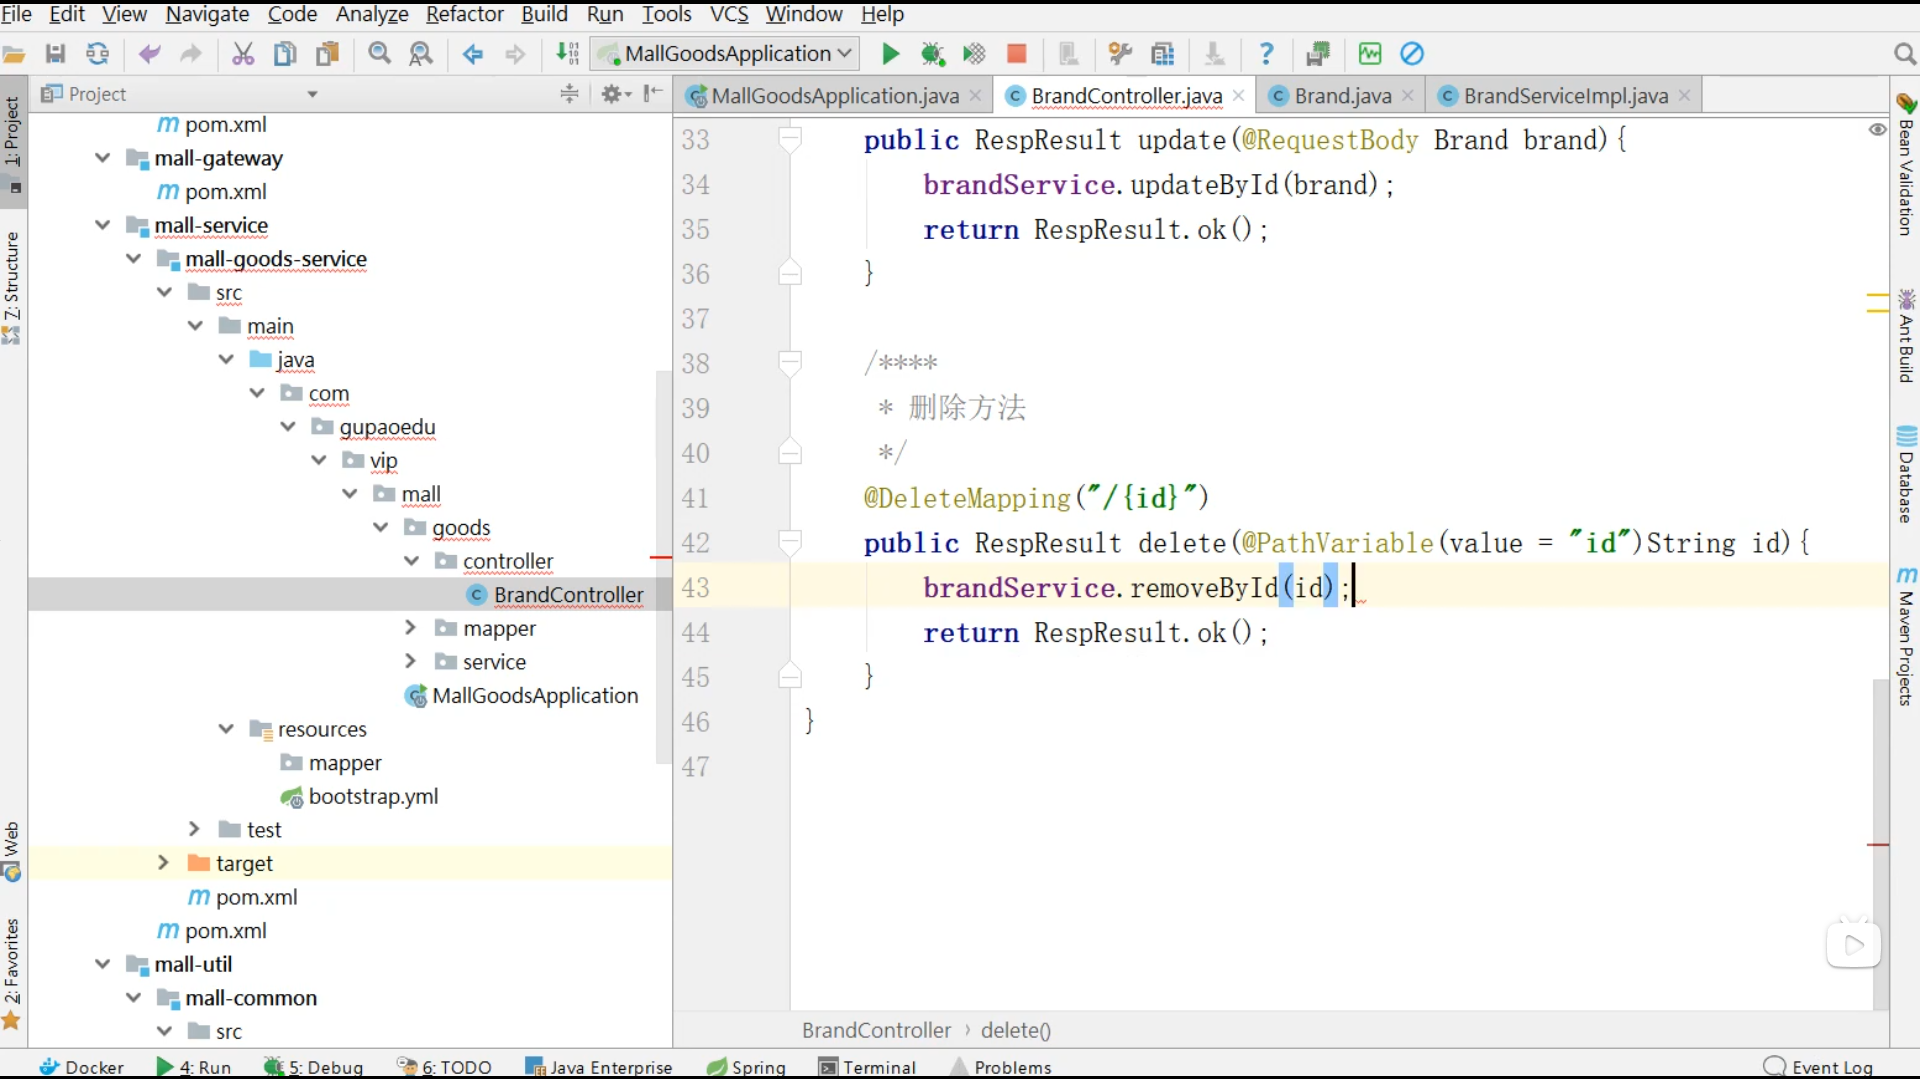Run with Coverage using the shield icon
Screen dimensions: 1920x1079
973,53
